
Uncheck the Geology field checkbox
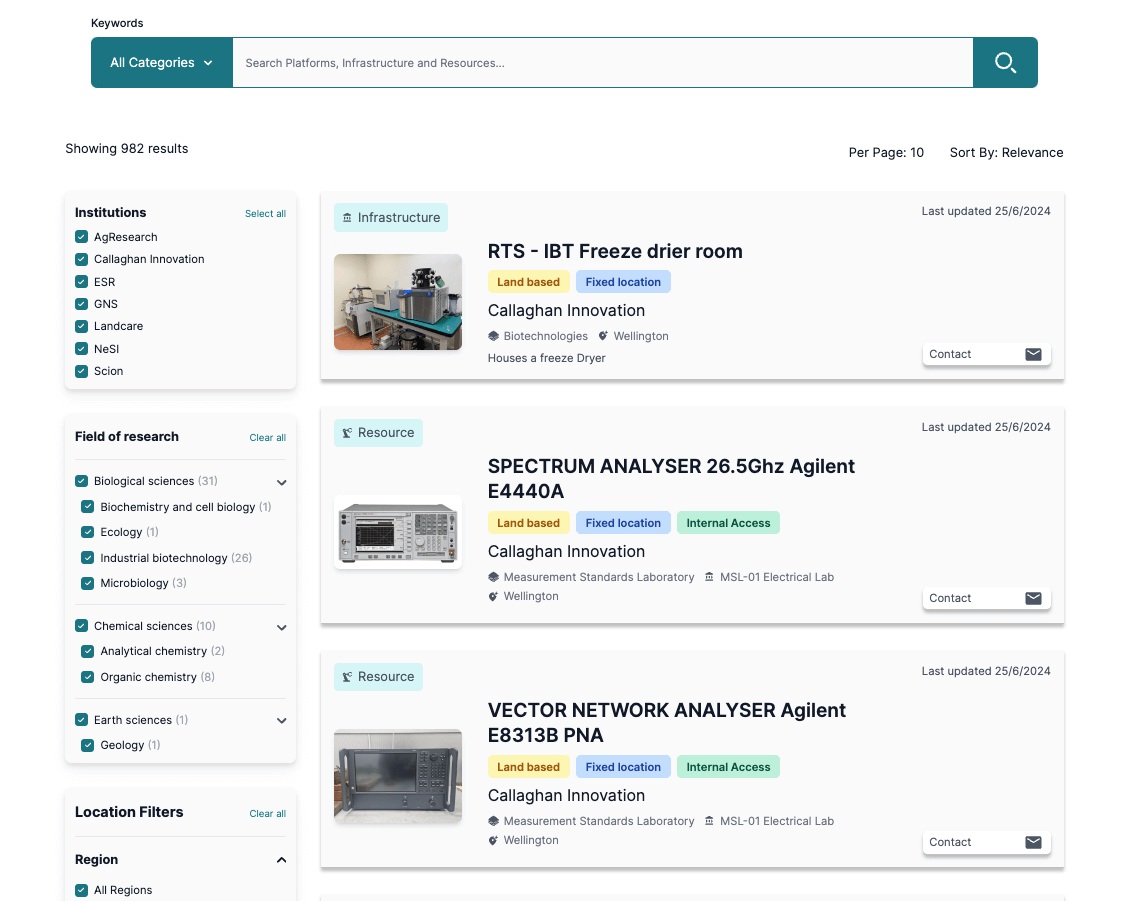pos(87,745)
